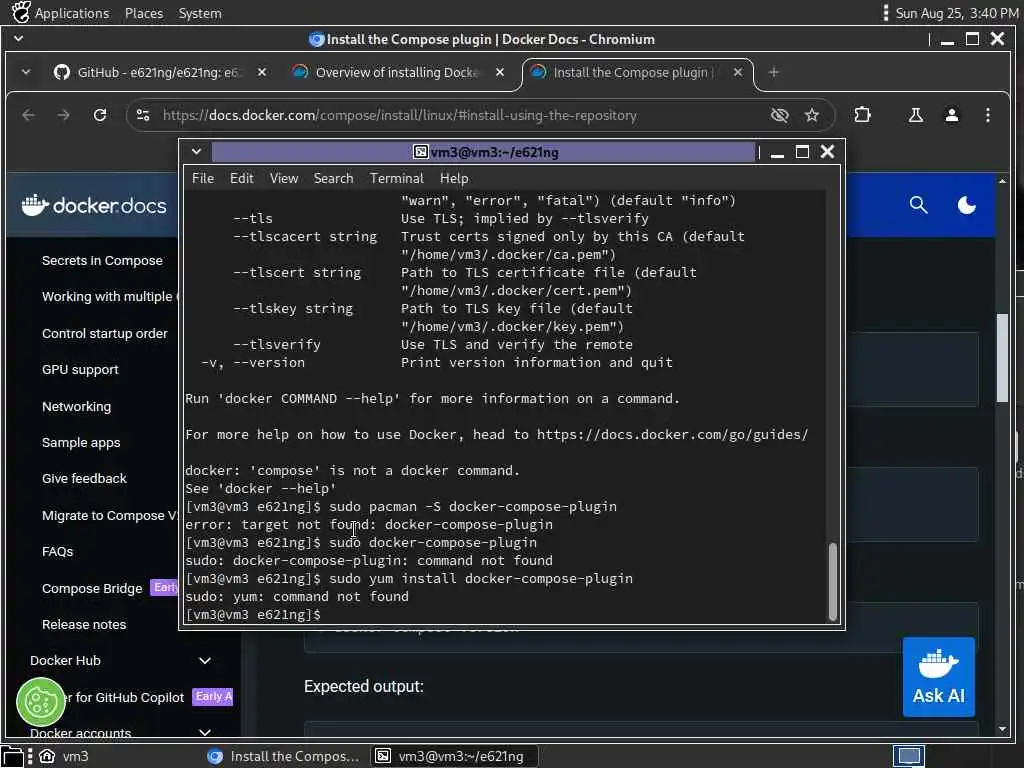Click the docker docs logo
The height and width of the screenshot is (768, 1024).
tap(93, 205)
